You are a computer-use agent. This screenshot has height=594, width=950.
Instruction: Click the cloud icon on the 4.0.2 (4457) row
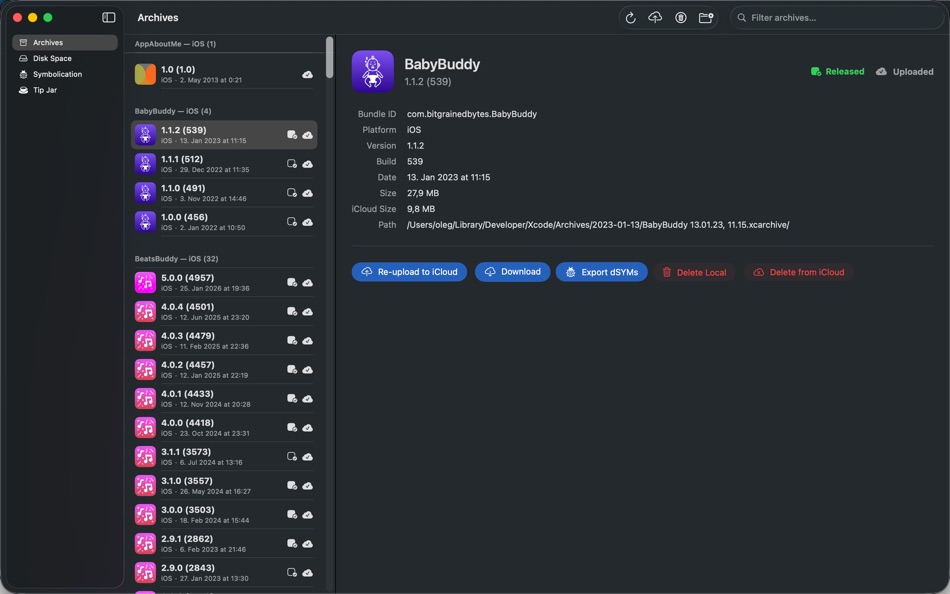point(308,370)
